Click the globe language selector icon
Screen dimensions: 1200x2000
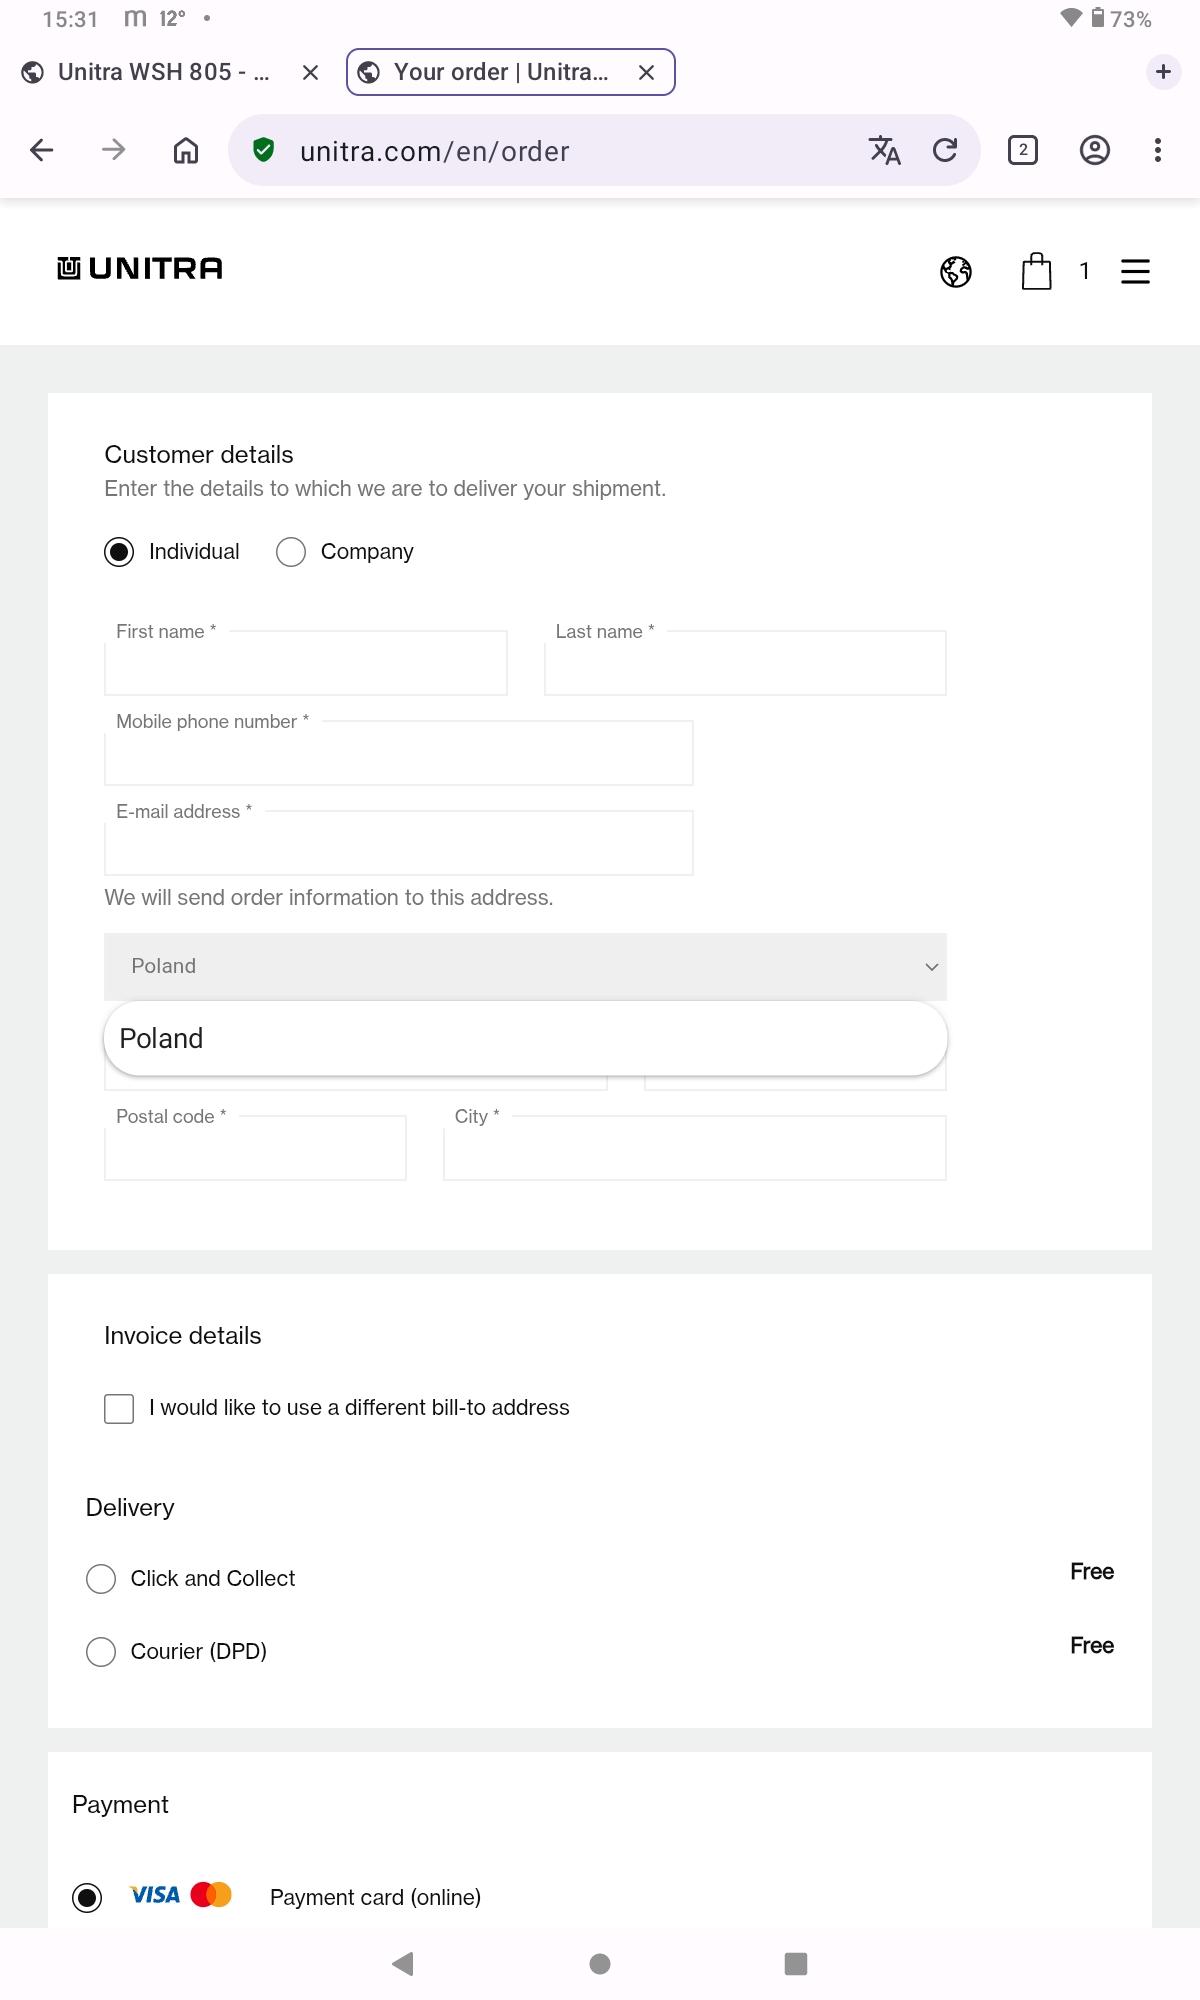coord(955,271)
